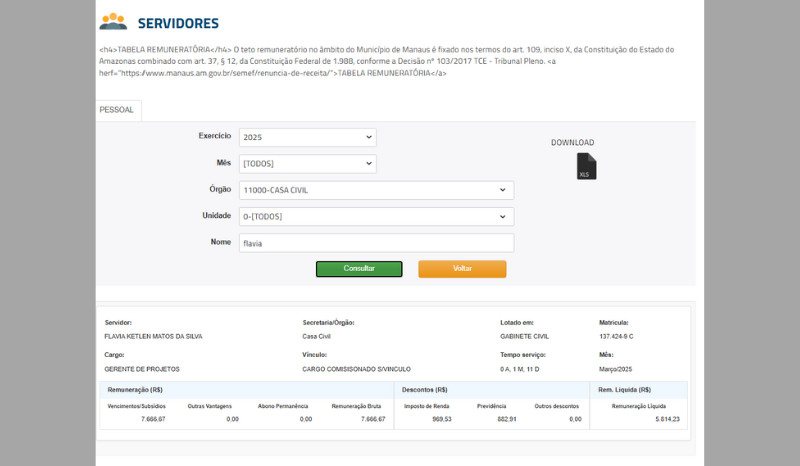
Task: Open the Órgão dropdown 11000-CASA CIVIL
Action: 376,190
